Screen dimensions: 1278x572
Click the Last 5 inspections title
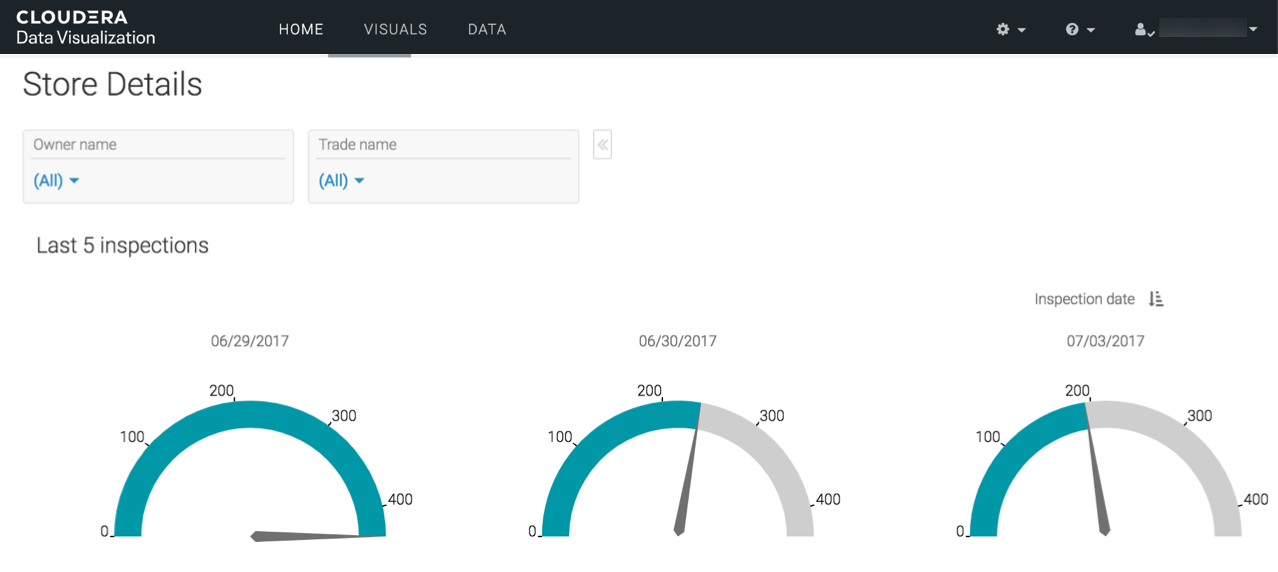coord(122,246)
